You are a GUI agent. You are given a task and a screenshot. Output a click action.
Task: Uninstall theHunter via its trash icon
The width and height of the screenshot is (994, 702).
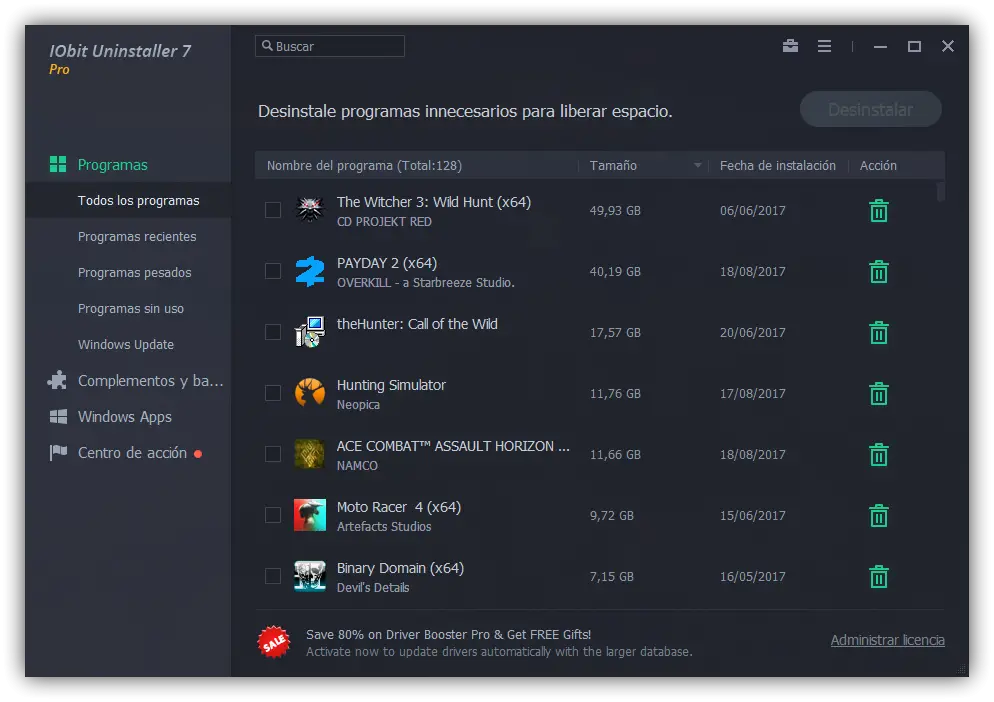[878, 332]
